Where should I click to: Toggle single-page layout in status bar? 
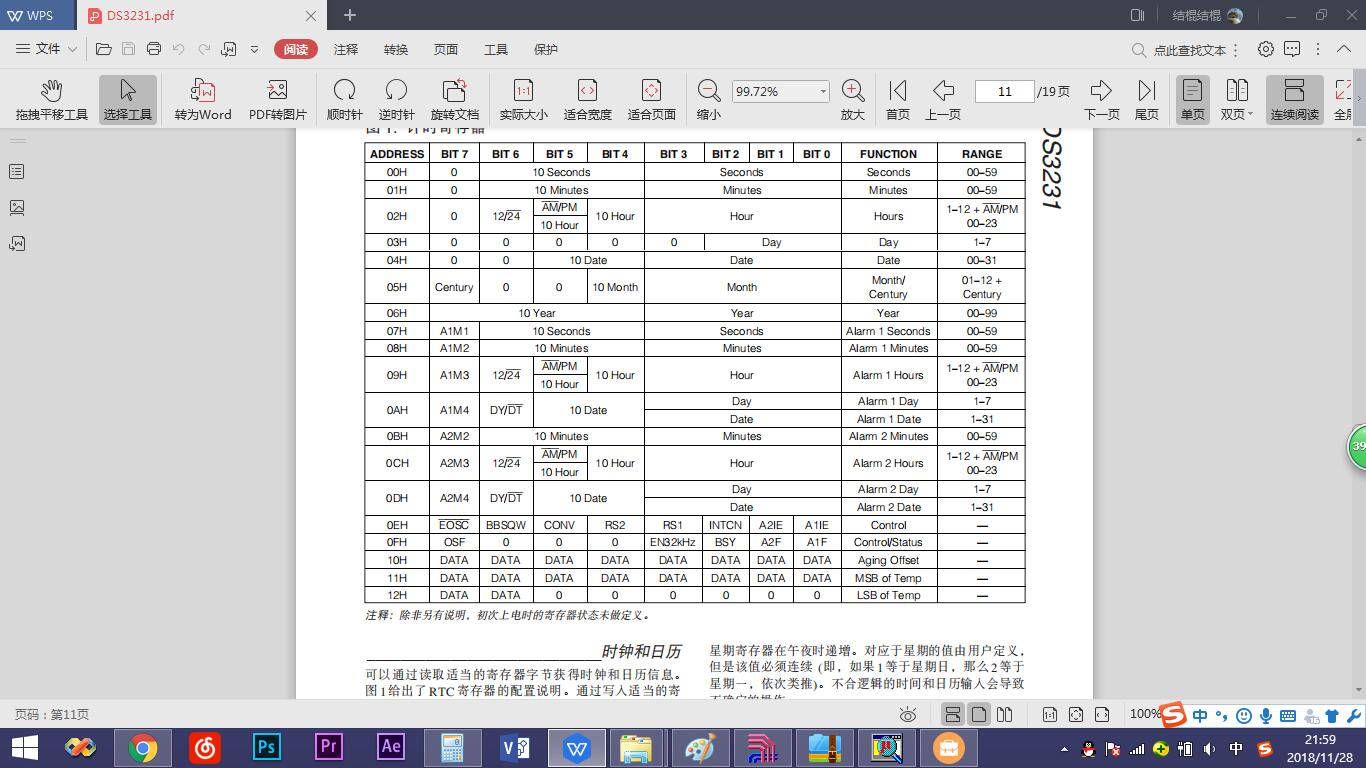coord(979,715)
